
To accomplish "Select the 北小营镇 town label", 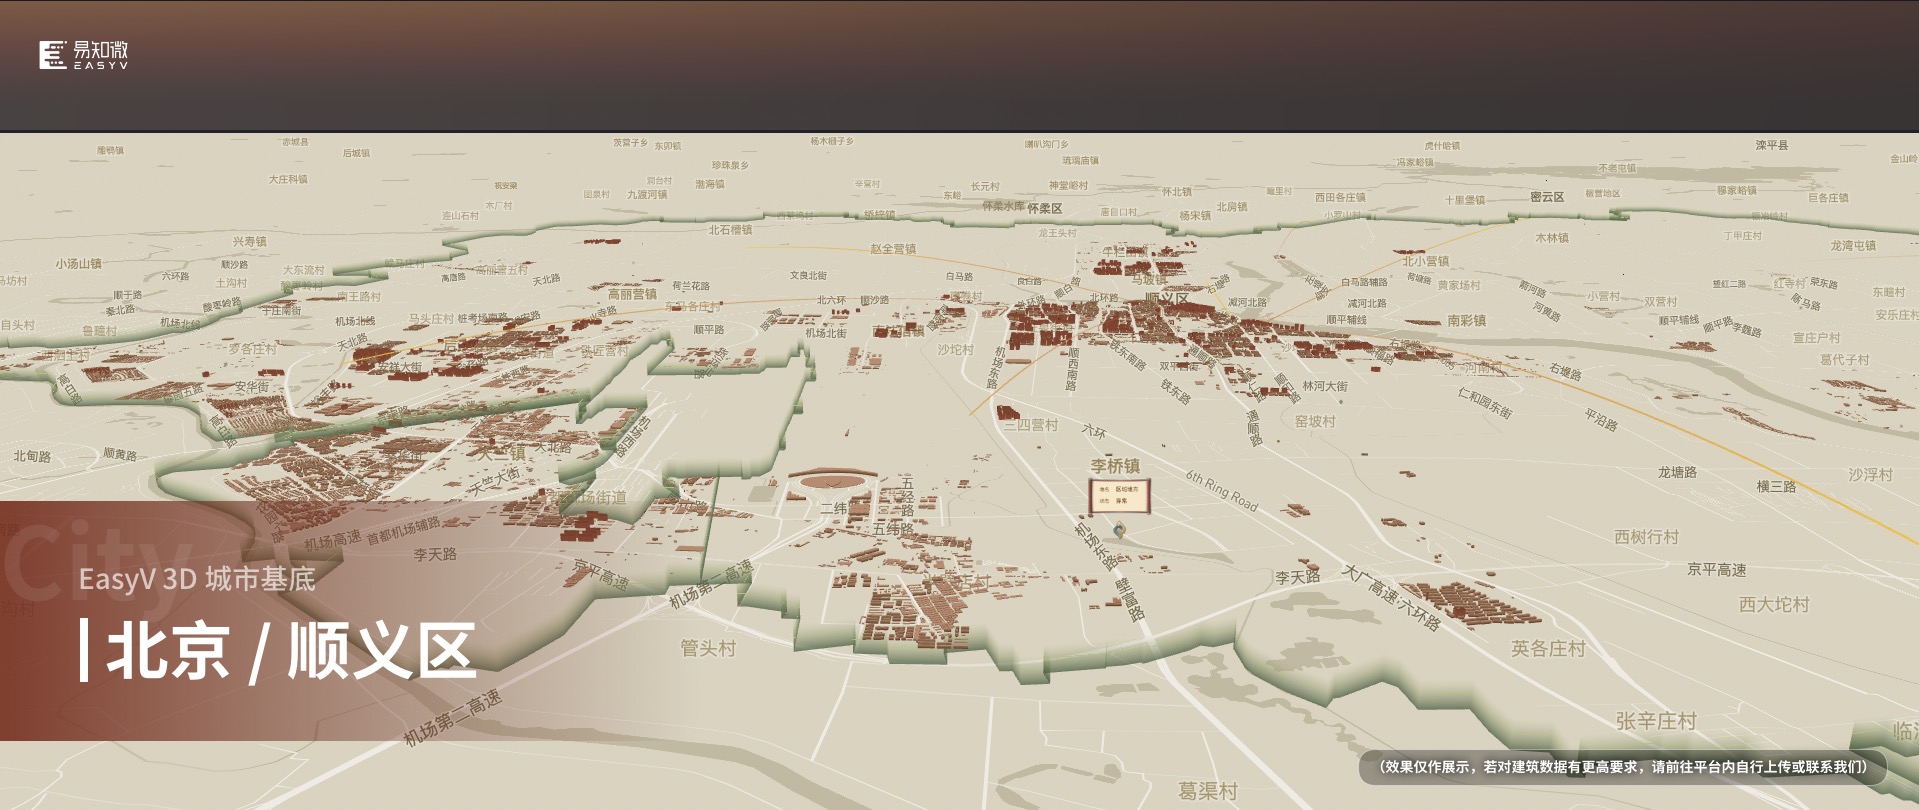I will pyautogui.click(x=1425, y=261).
